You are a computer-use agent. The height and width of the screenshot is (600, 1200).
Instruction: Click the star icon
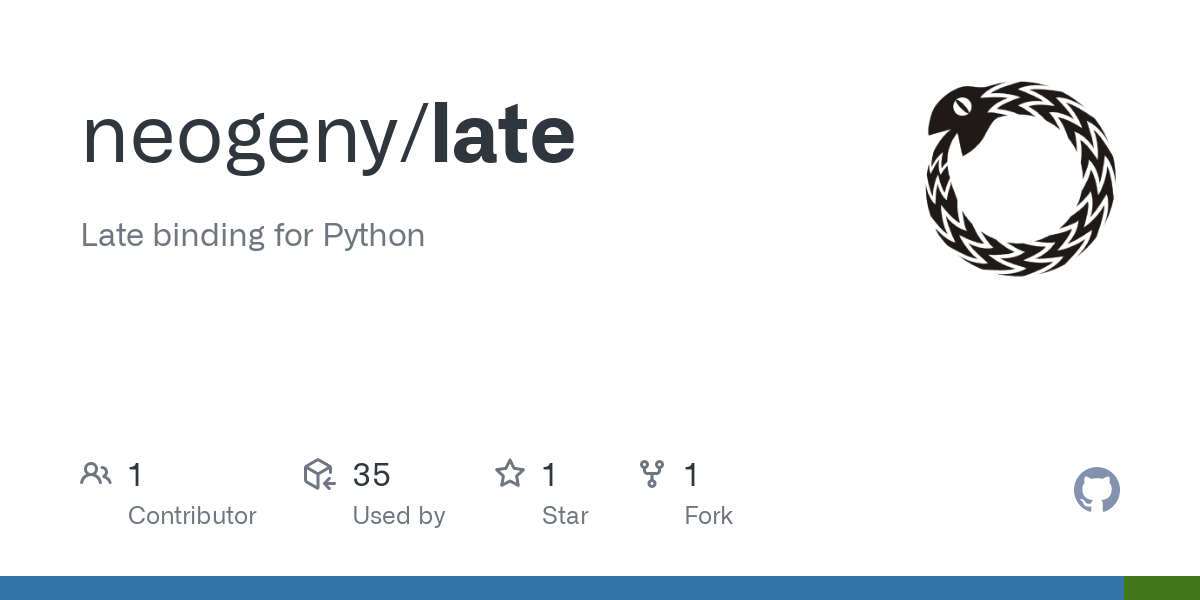pos(510,474)
